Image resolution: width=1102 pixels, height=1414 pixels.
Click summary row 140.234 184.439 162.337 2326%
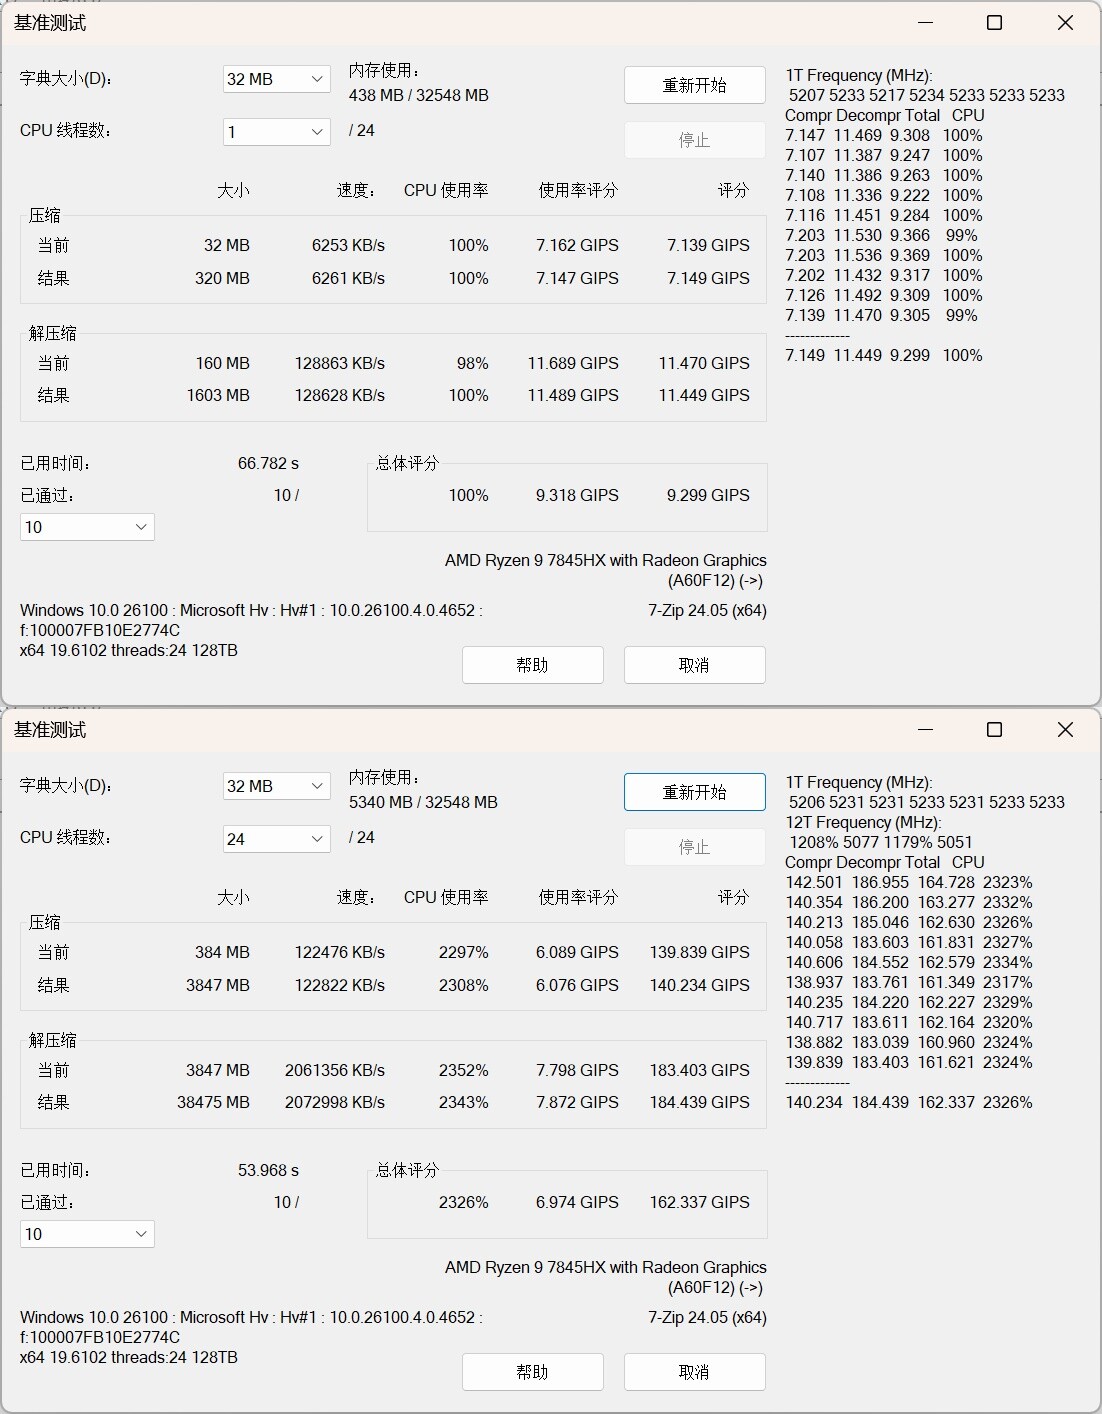pos(909,1102)
